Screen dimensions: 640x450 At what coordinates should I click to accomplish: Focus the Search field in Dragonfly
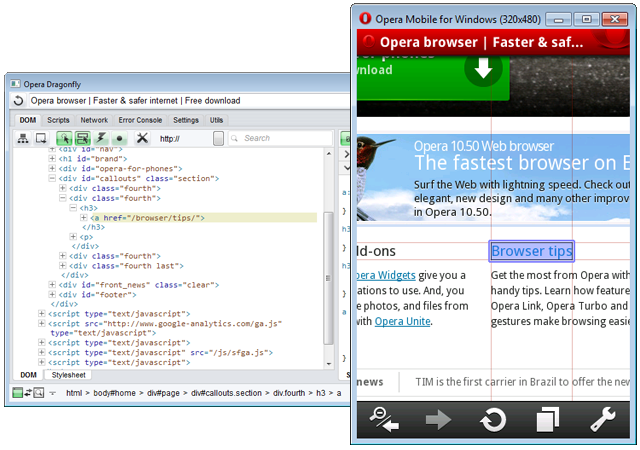coord(281,138)
